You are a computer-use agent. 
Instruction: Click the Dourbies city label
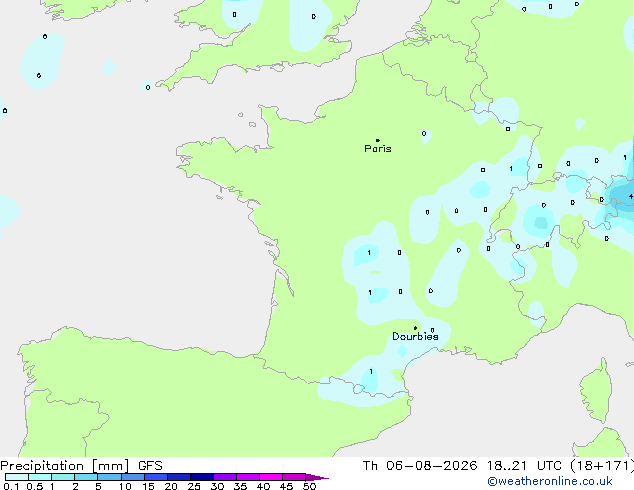(415, 336)
